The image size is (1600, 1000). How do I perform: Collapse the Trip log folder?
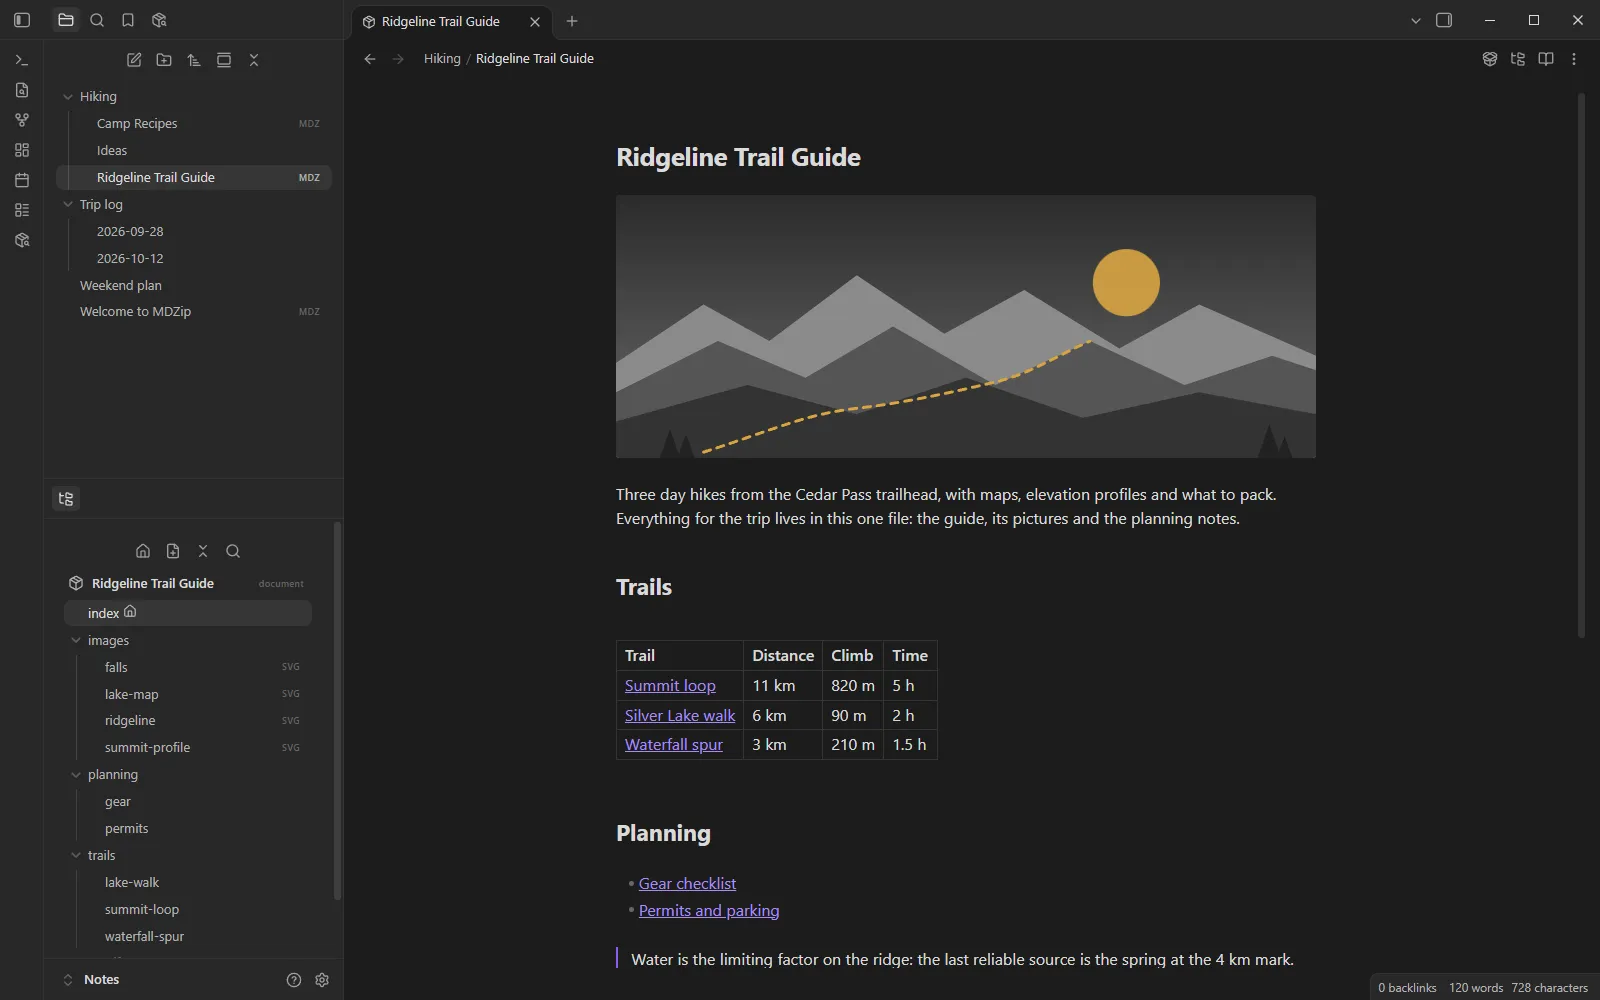click(x=68, y=205)
